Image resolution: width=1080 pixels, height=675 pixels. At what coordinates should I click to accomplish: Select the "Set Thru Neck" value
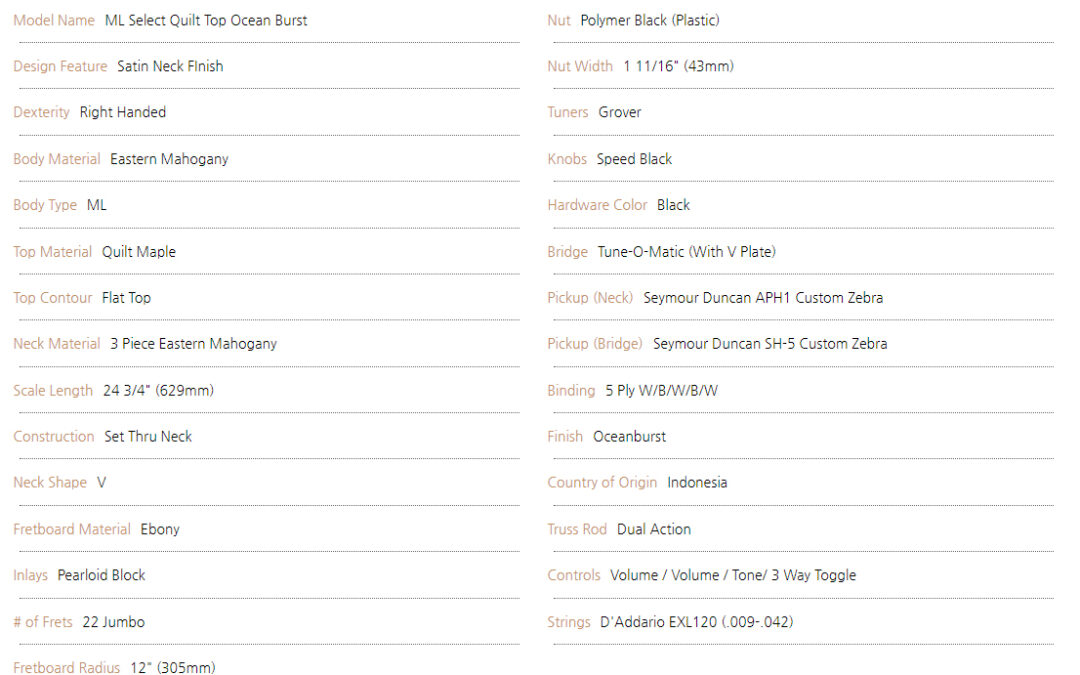148,437
